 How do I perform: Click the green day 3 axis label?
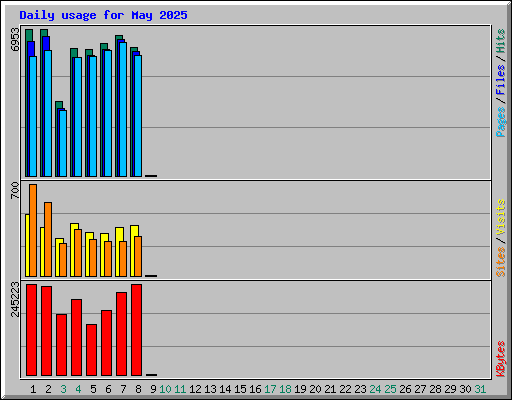pos(63,389)
